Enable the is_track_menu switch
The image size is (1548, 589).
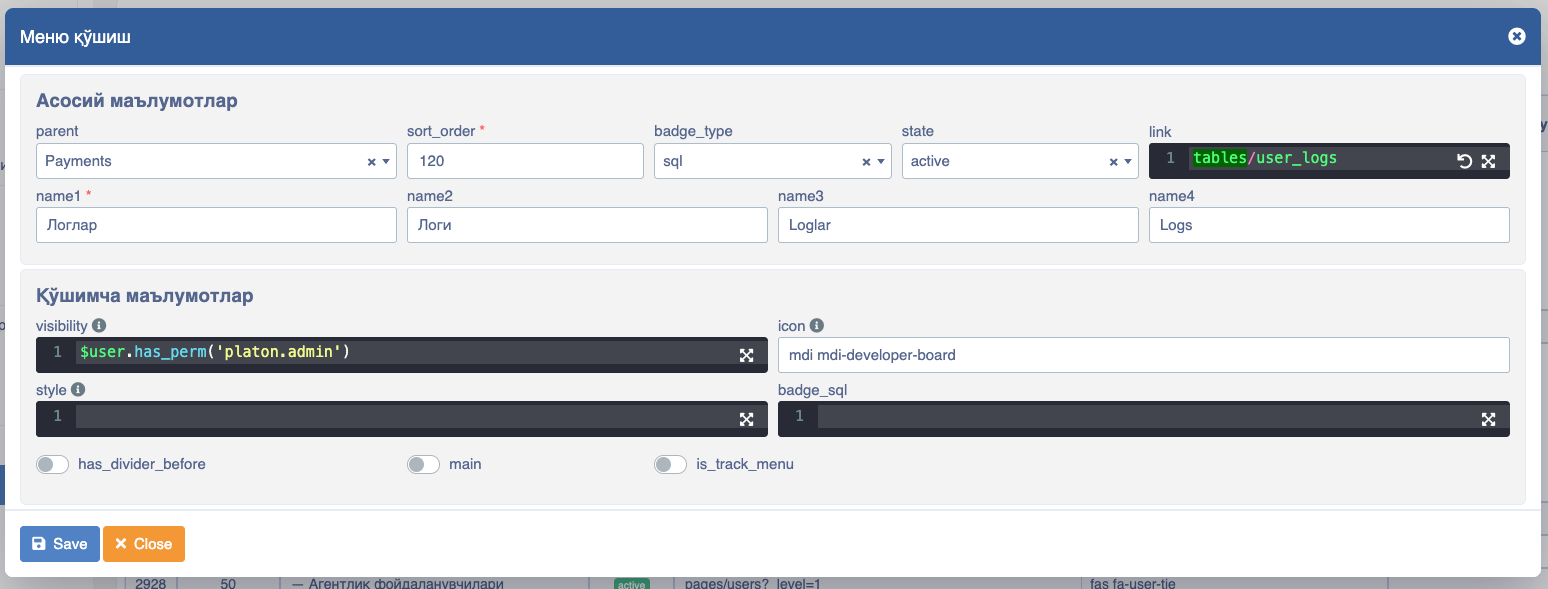point(670,464)
